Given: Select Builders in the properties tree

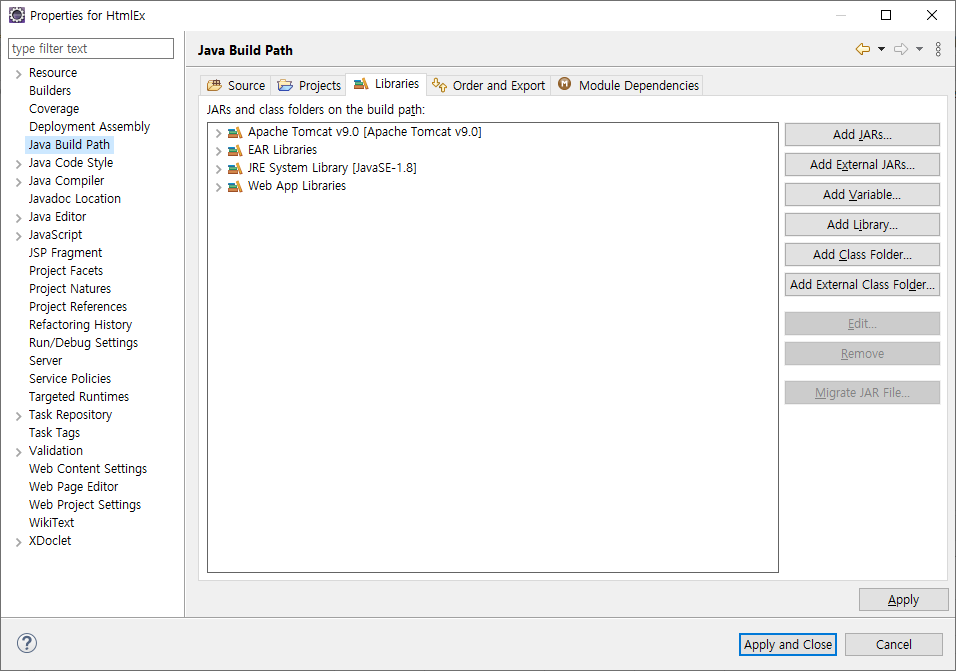Looking at the screenshot, I should click(x=50, y=91).
